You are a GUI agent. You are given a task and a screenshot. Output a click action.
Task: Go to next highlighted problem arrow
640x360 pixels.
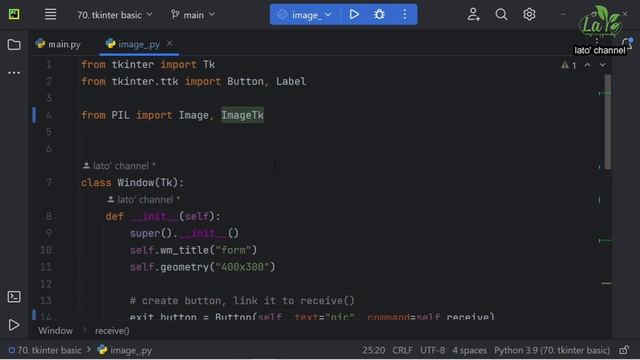(x=602, y=65)
